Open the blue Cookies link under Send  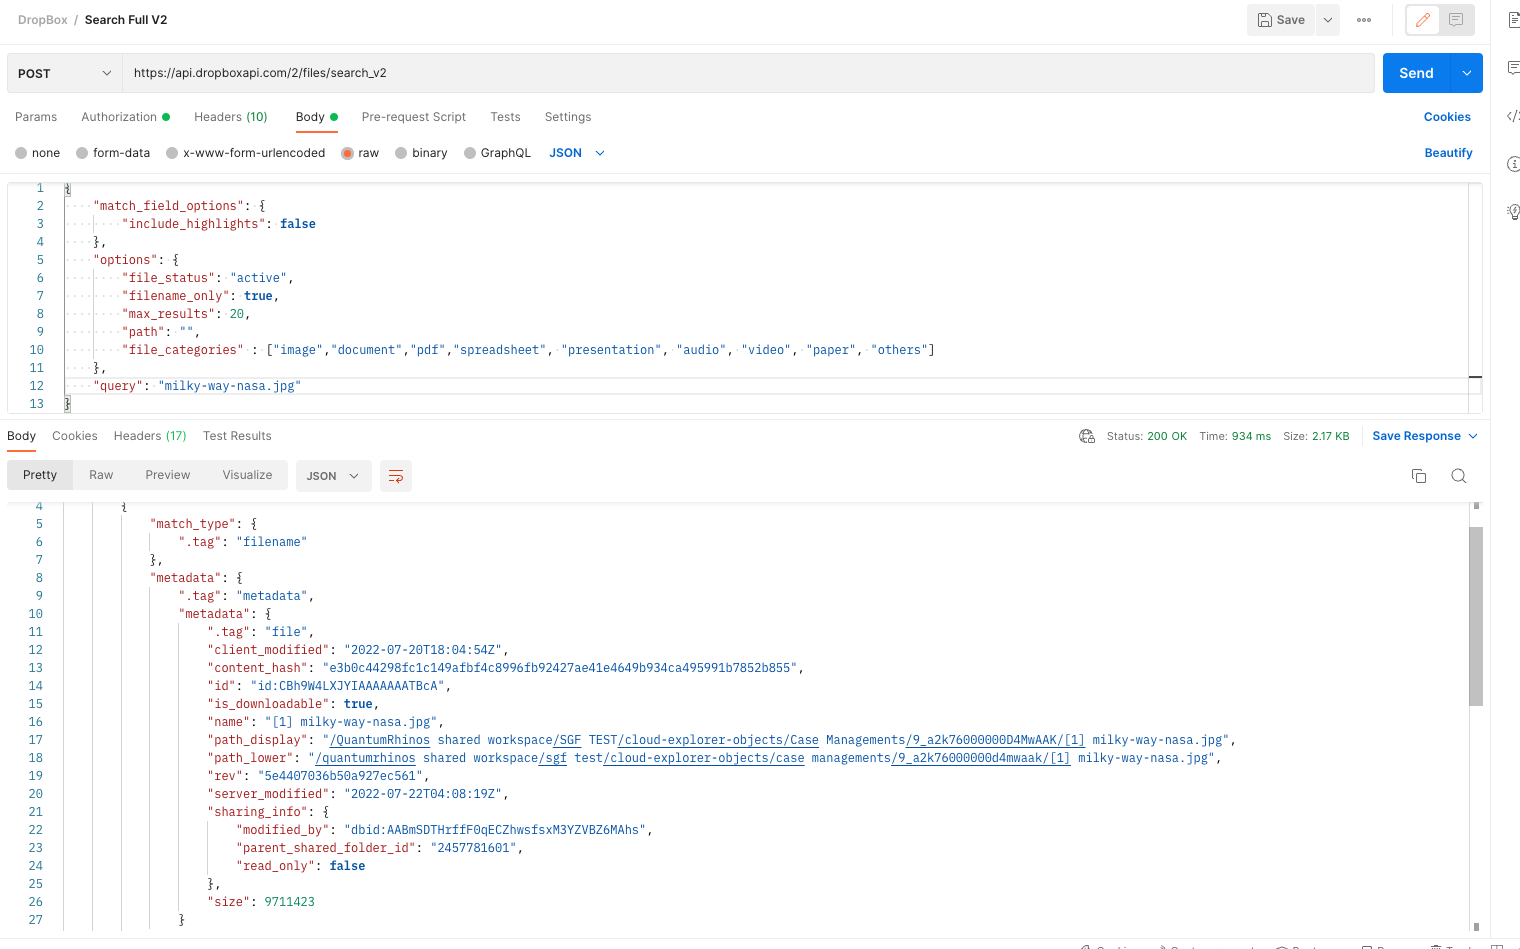(1447, 117)
